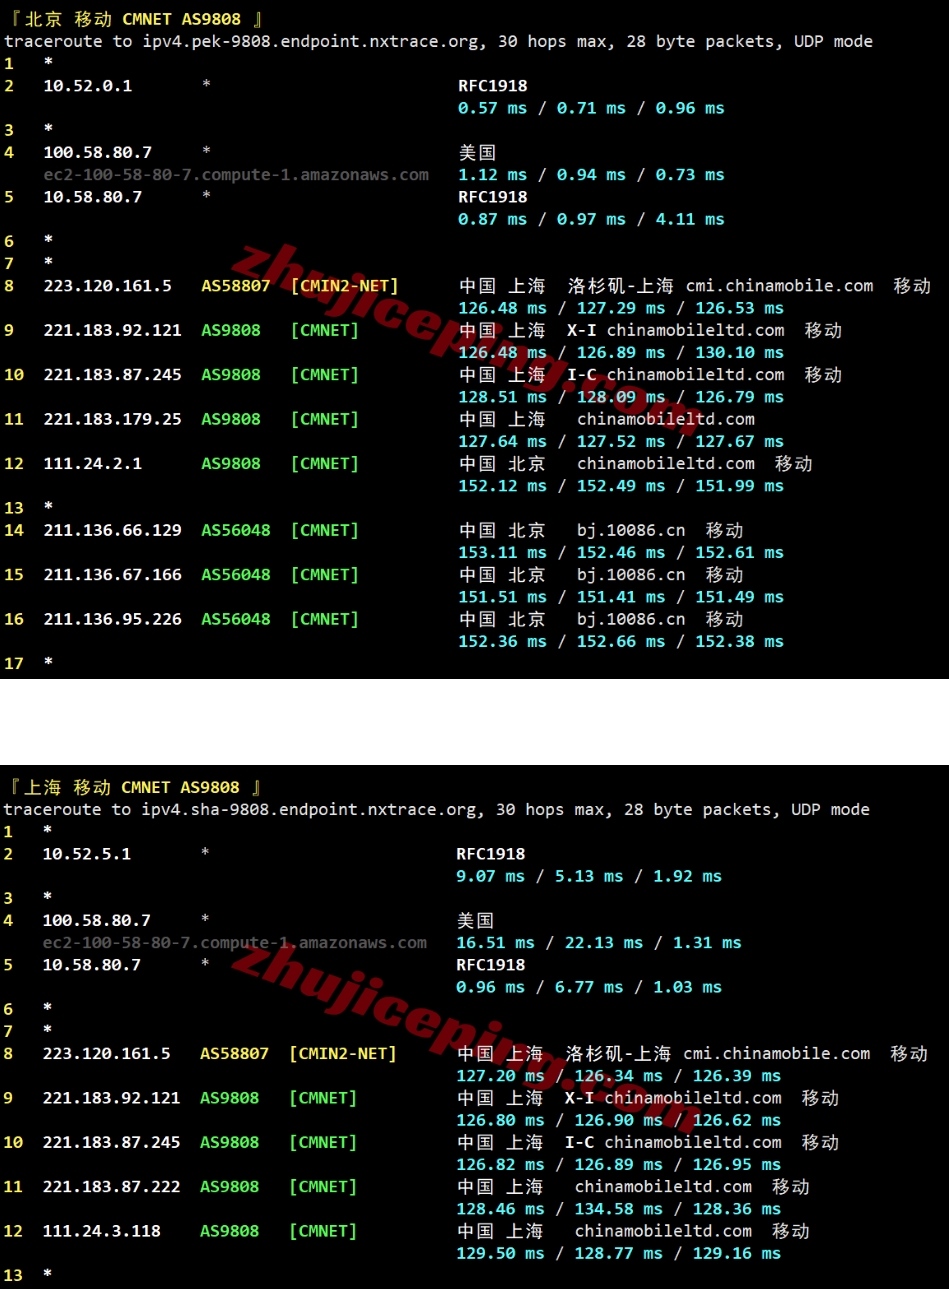Click IP address 10.52.5.1
The image size is (949, 1289).
click(86, 854)
